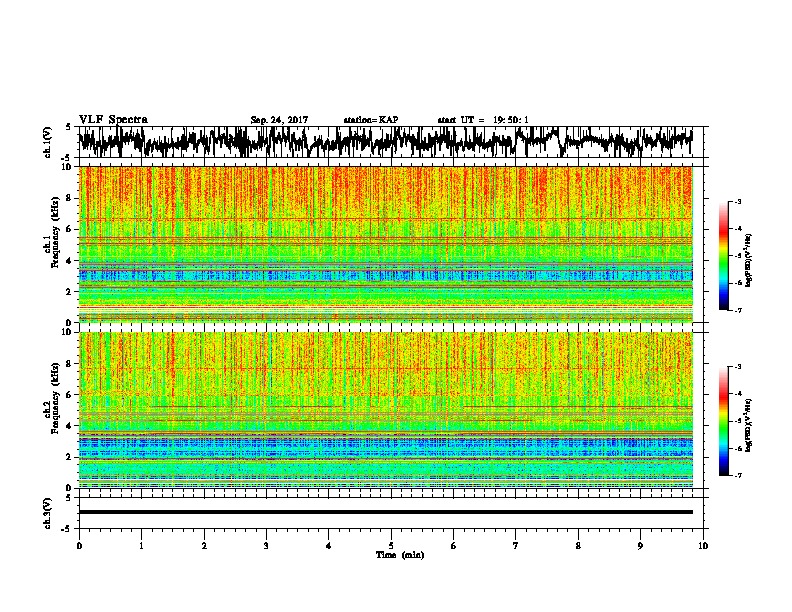The height and width of the screenshot is (612, 792).
Task: Select the "start UT = 19:50:1" text
Action: (x=483, y=120)
